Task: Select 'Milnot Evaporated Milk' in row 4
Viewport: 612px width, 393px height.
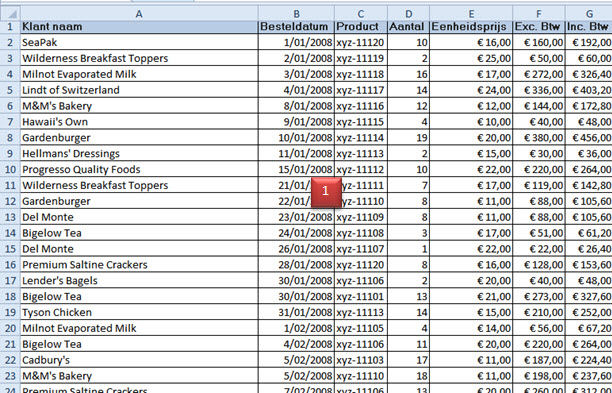Action: [x=139, y=74]
